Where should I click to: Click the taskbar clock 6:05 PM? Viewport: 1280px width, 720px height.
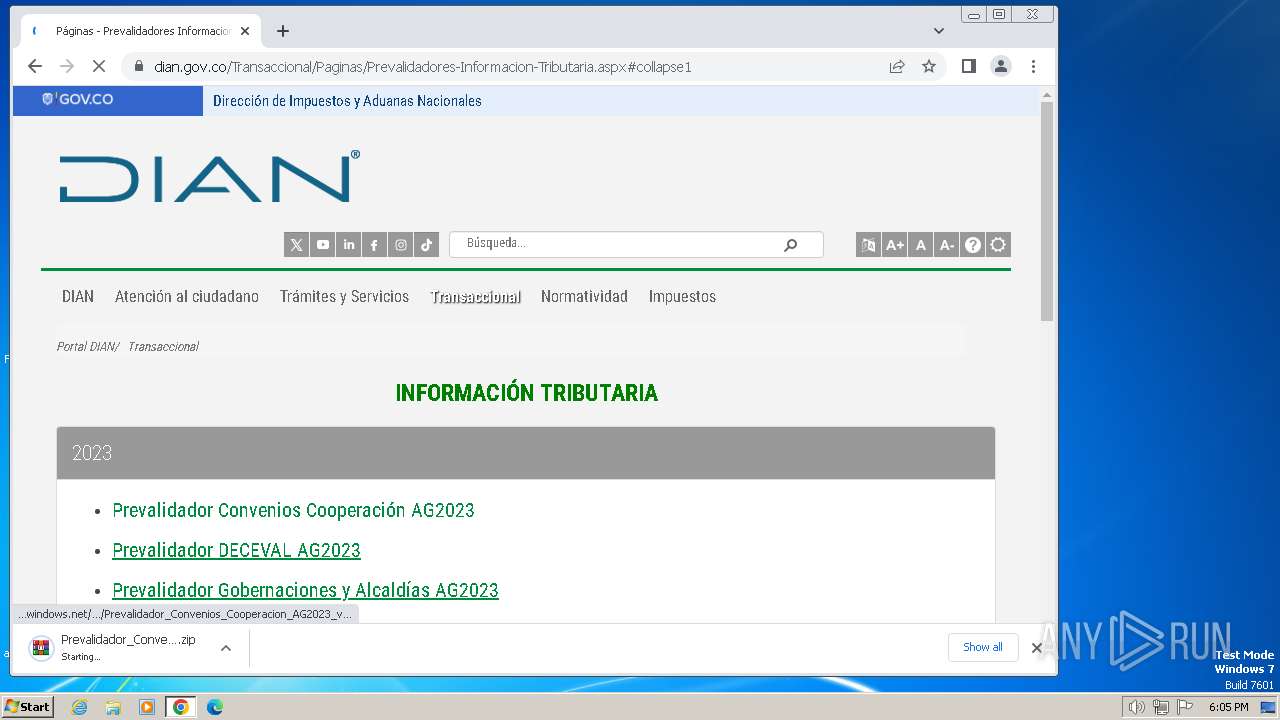tap(1228, 707)
